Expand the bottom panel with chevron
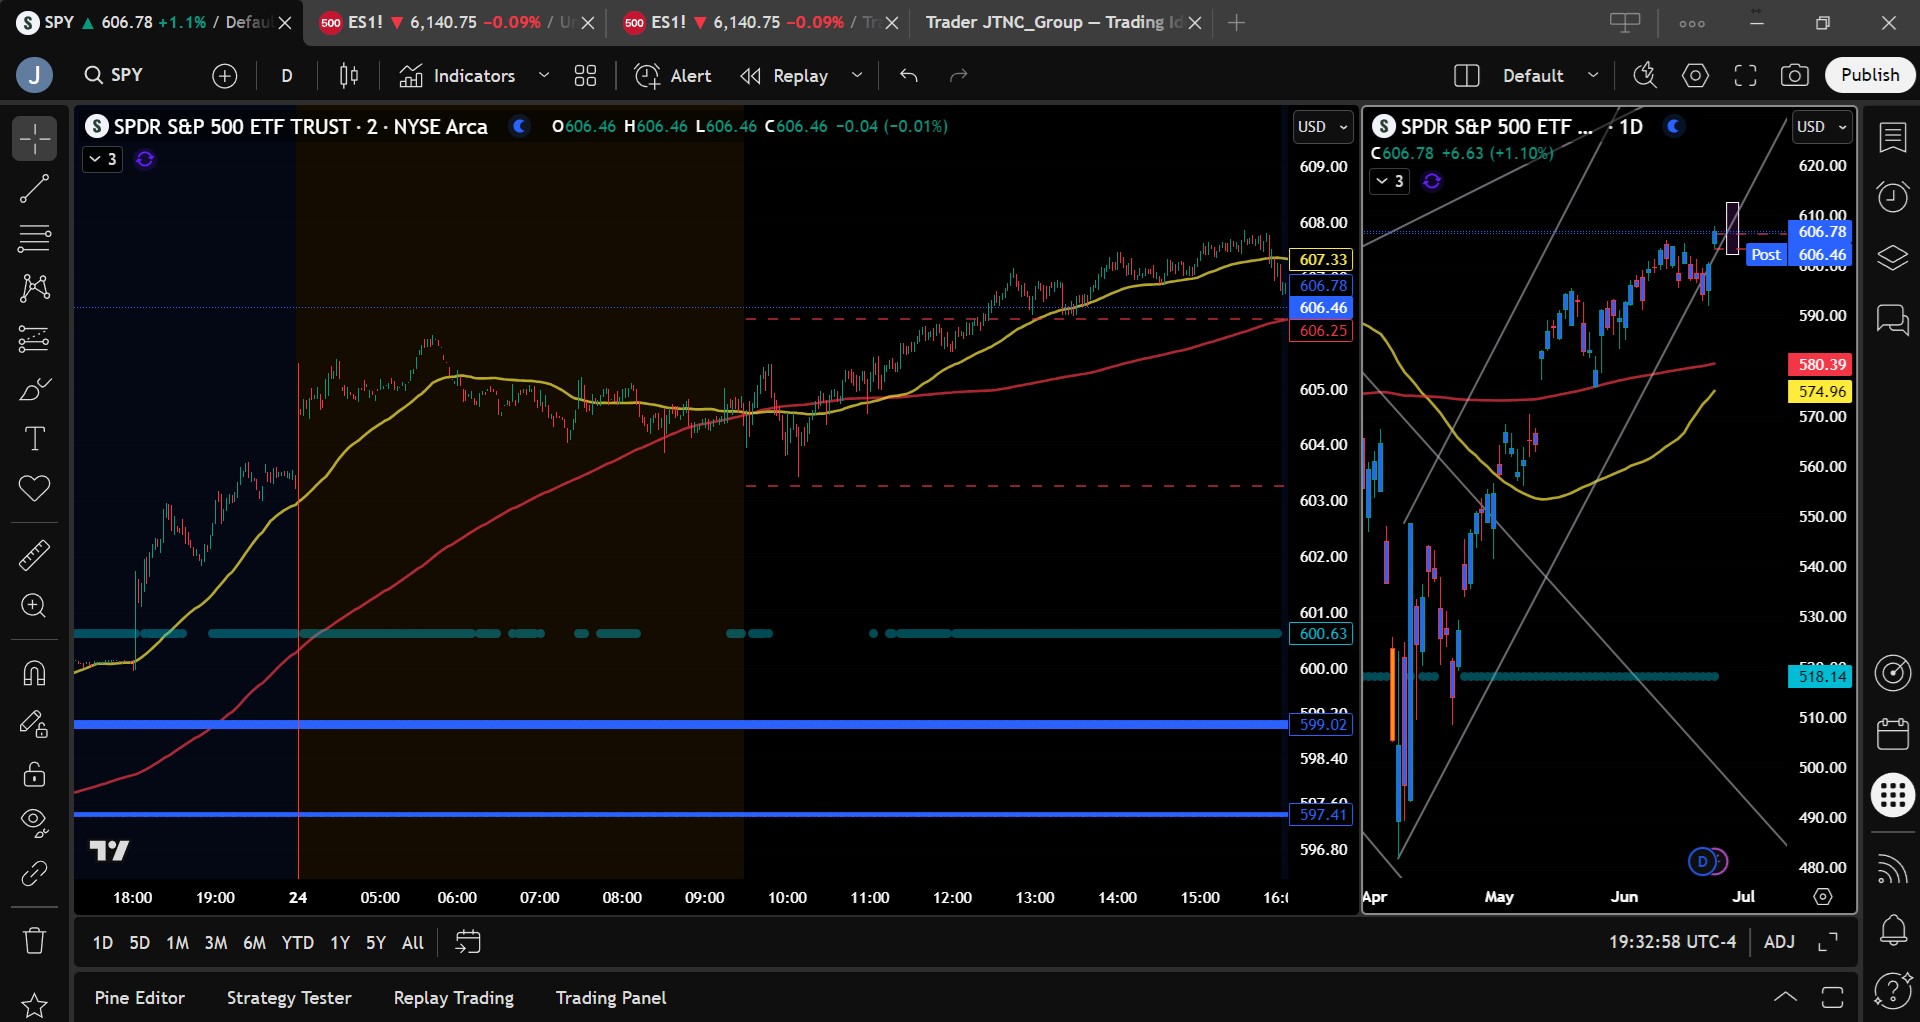Screen dimensions: 1920x1022 click(x=1785, y=997)
